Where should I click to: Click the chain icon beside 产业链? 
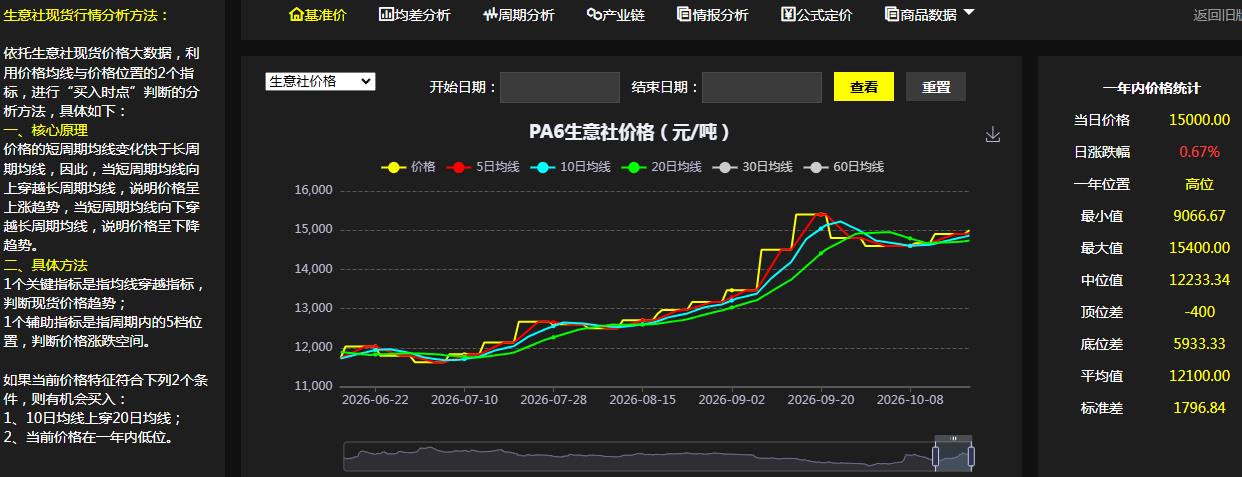594,14
